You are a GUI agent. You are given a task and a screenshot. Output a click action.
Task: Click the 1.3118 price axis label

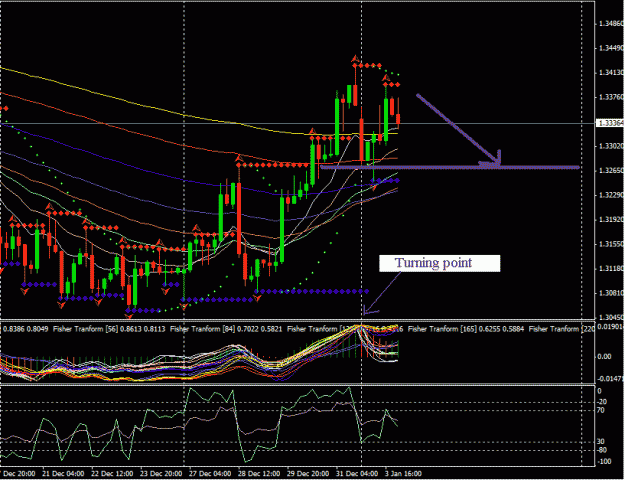[611, 269]
